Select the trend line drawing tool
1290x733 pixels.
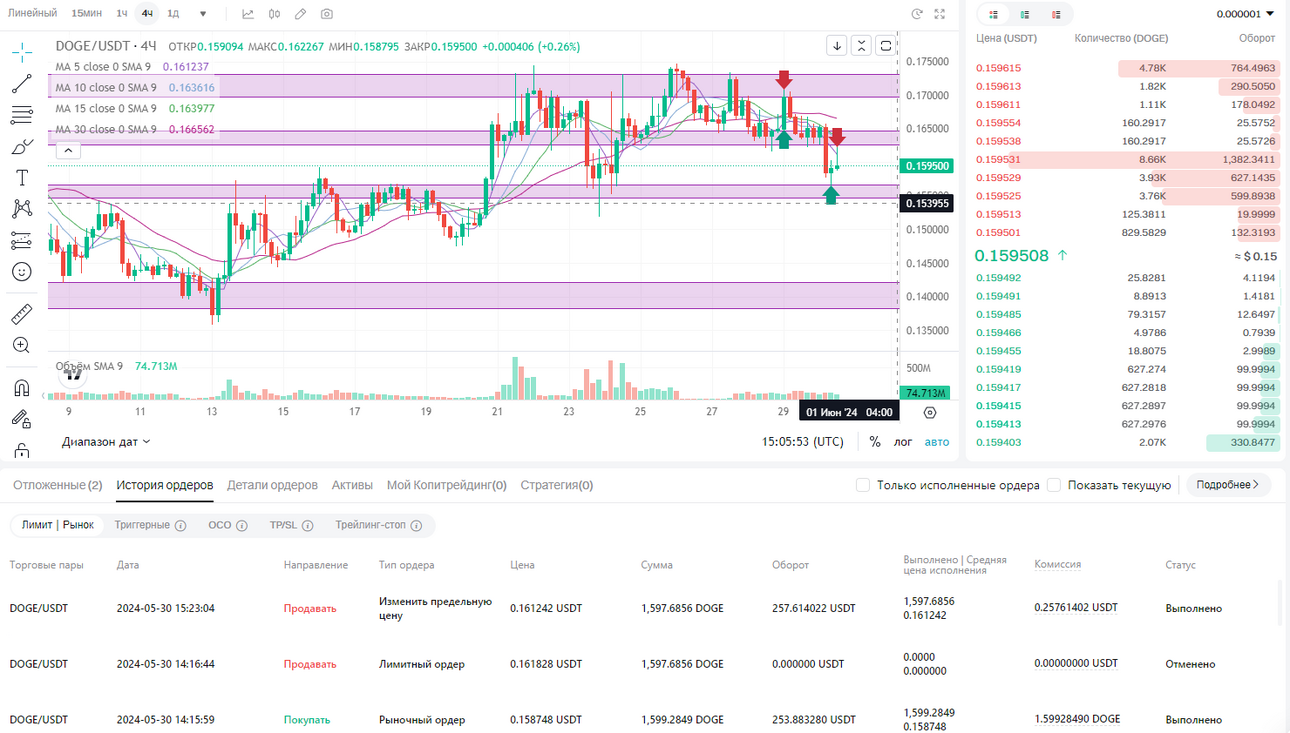(21, 84)
